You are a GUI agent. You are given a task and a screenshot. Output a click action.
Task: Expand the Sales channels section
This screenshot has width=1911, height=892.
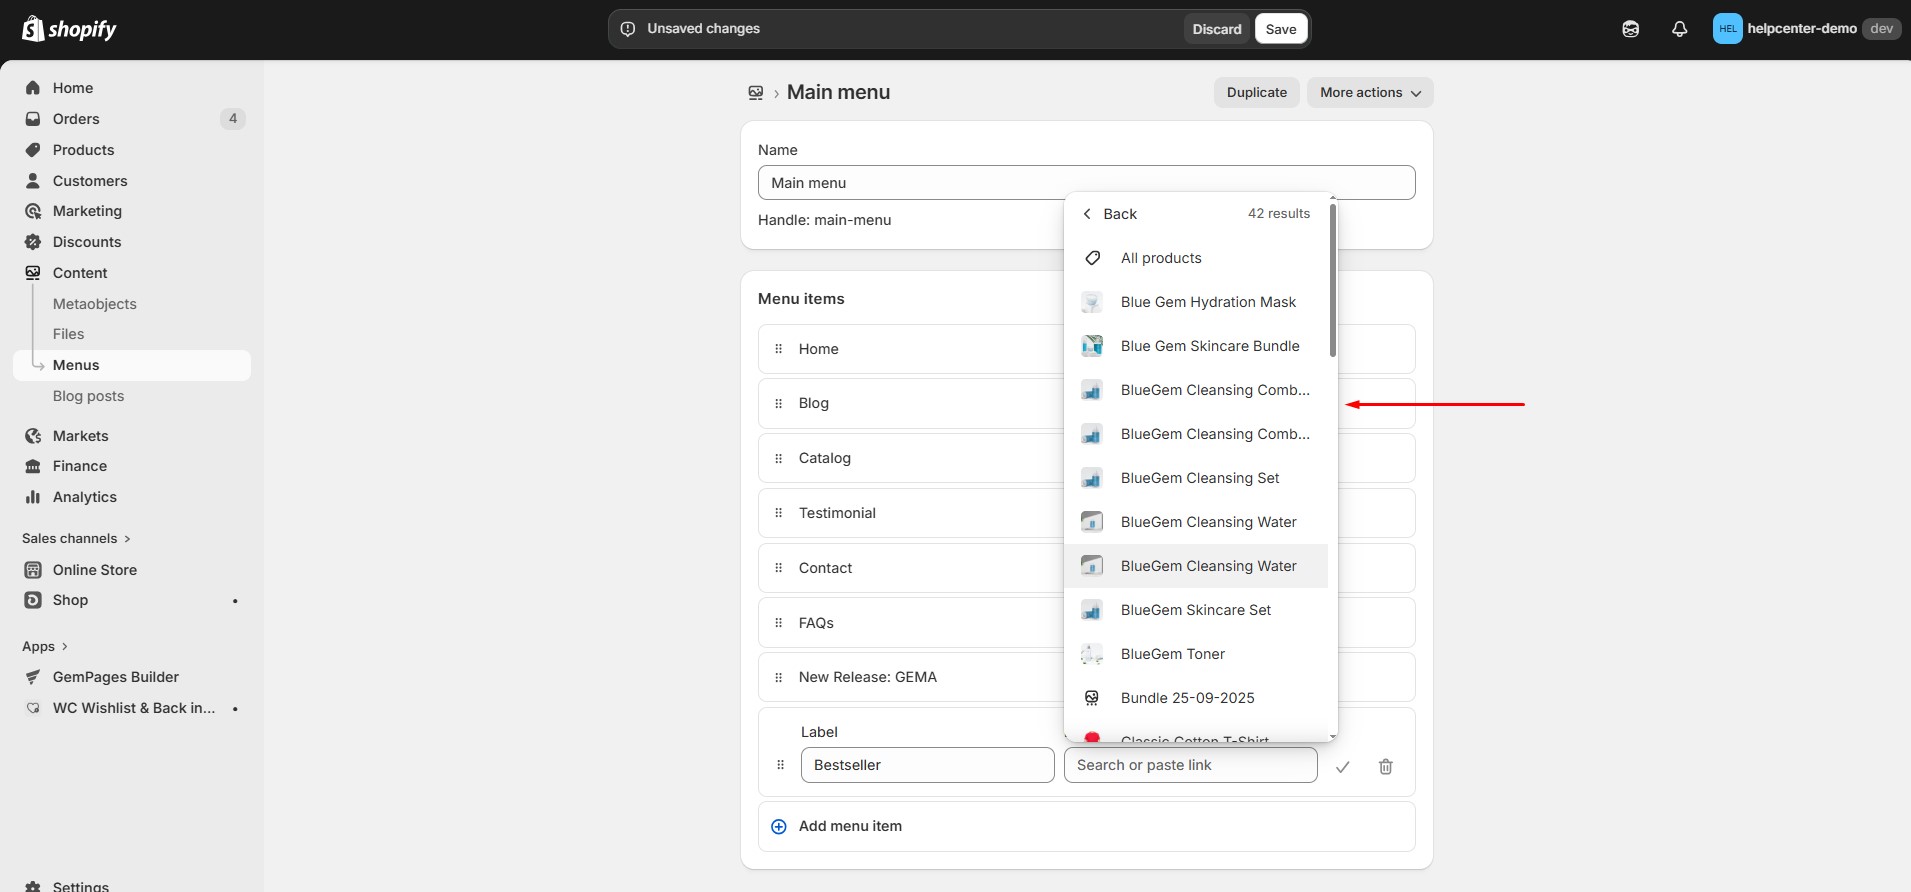click(x=77, y=538)
